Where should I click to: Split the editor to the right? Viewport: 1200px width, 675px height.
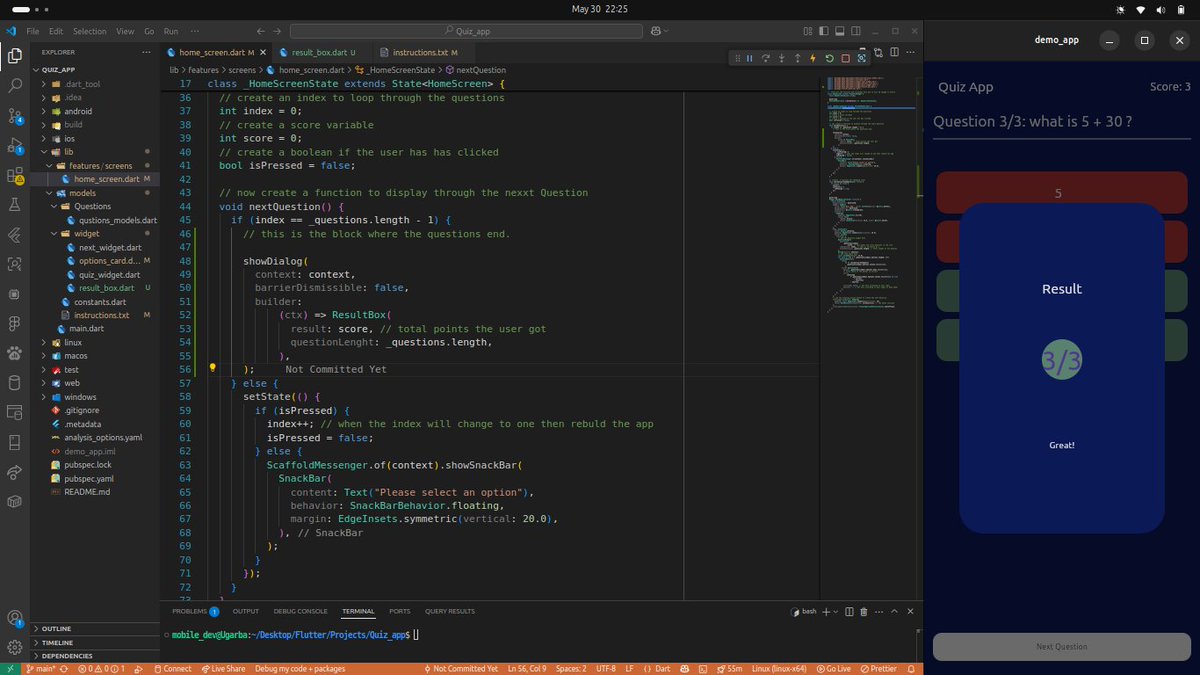893,52
